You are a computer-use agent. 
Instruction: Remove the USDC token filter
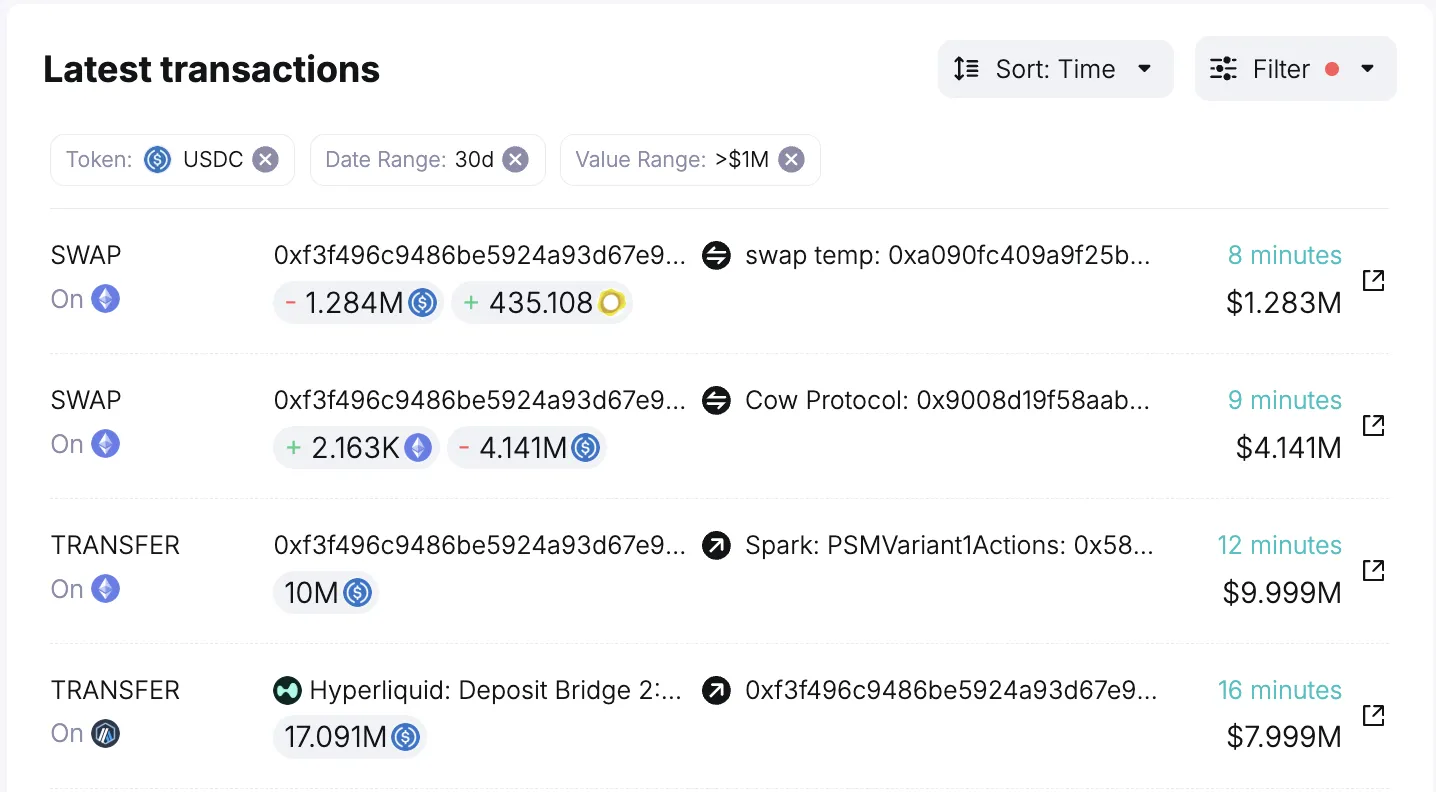click(265, 160)
